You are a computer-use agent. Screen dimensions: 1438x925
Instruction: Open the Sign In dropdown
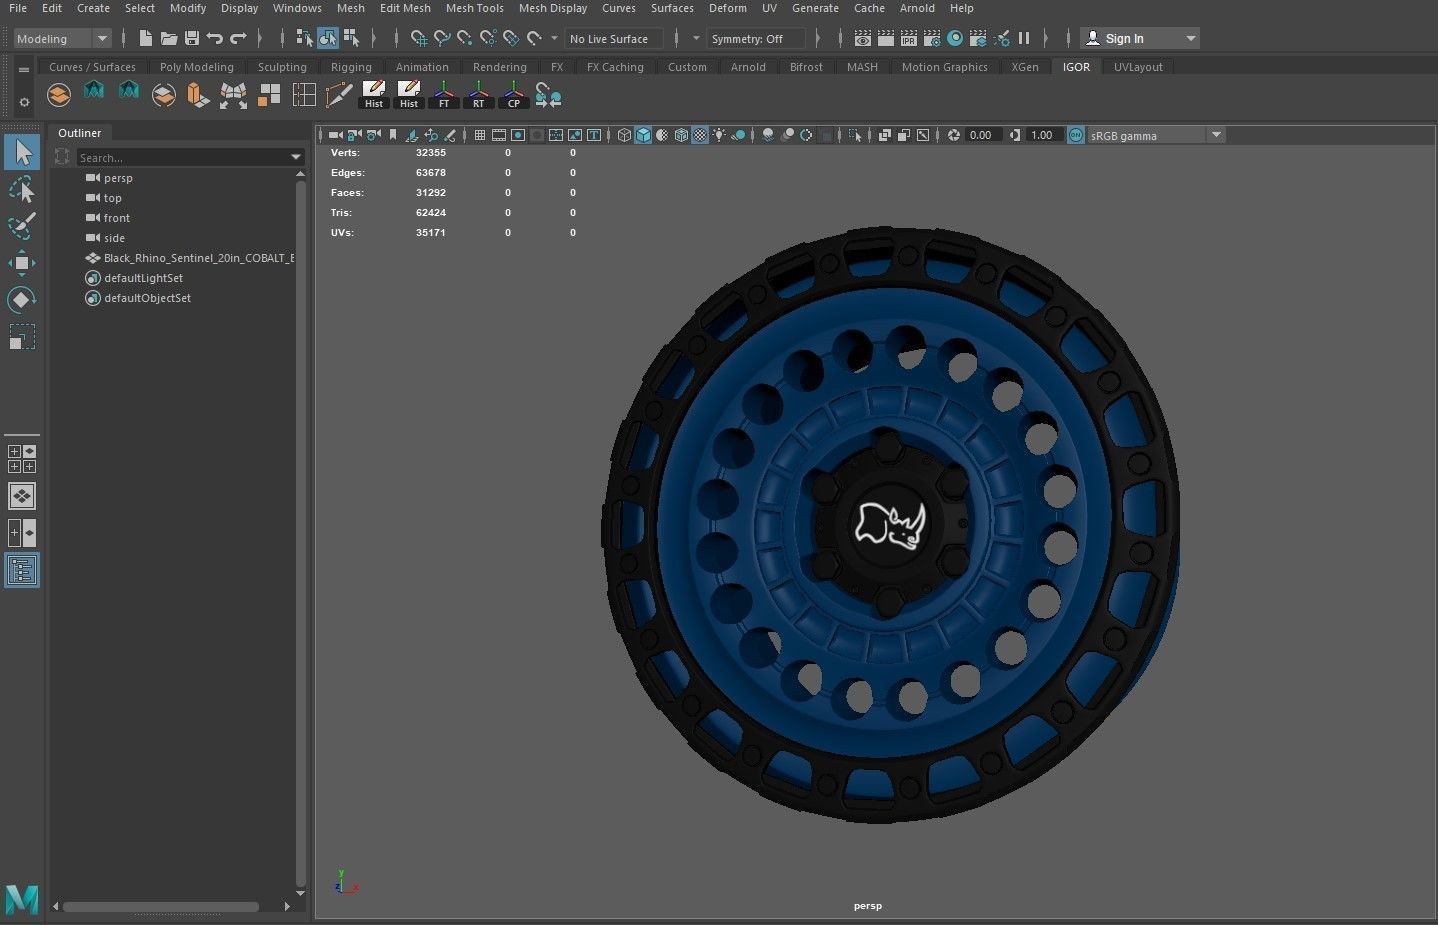1140,38
